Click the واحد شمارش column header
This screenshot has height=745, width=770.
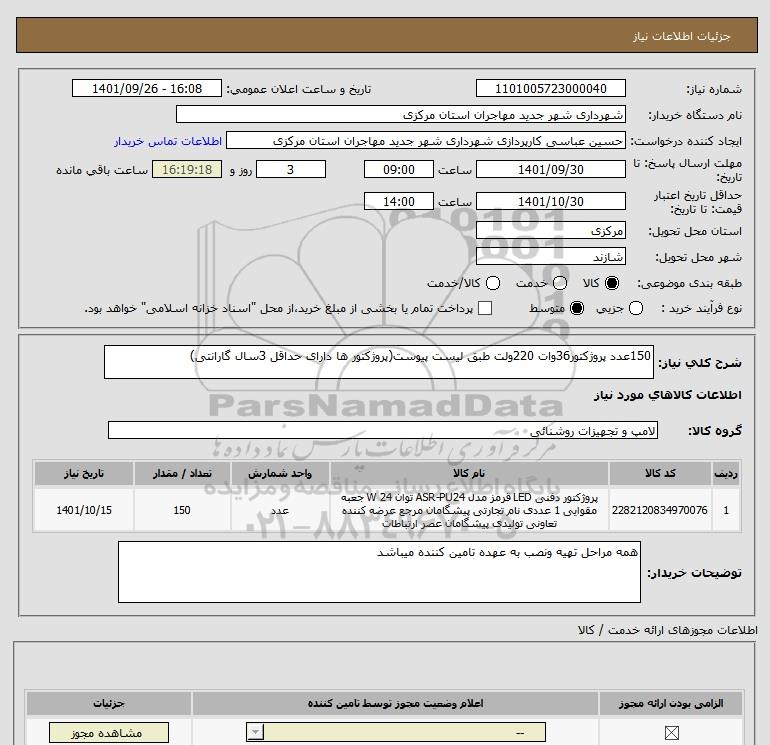(x=280, y=473)
